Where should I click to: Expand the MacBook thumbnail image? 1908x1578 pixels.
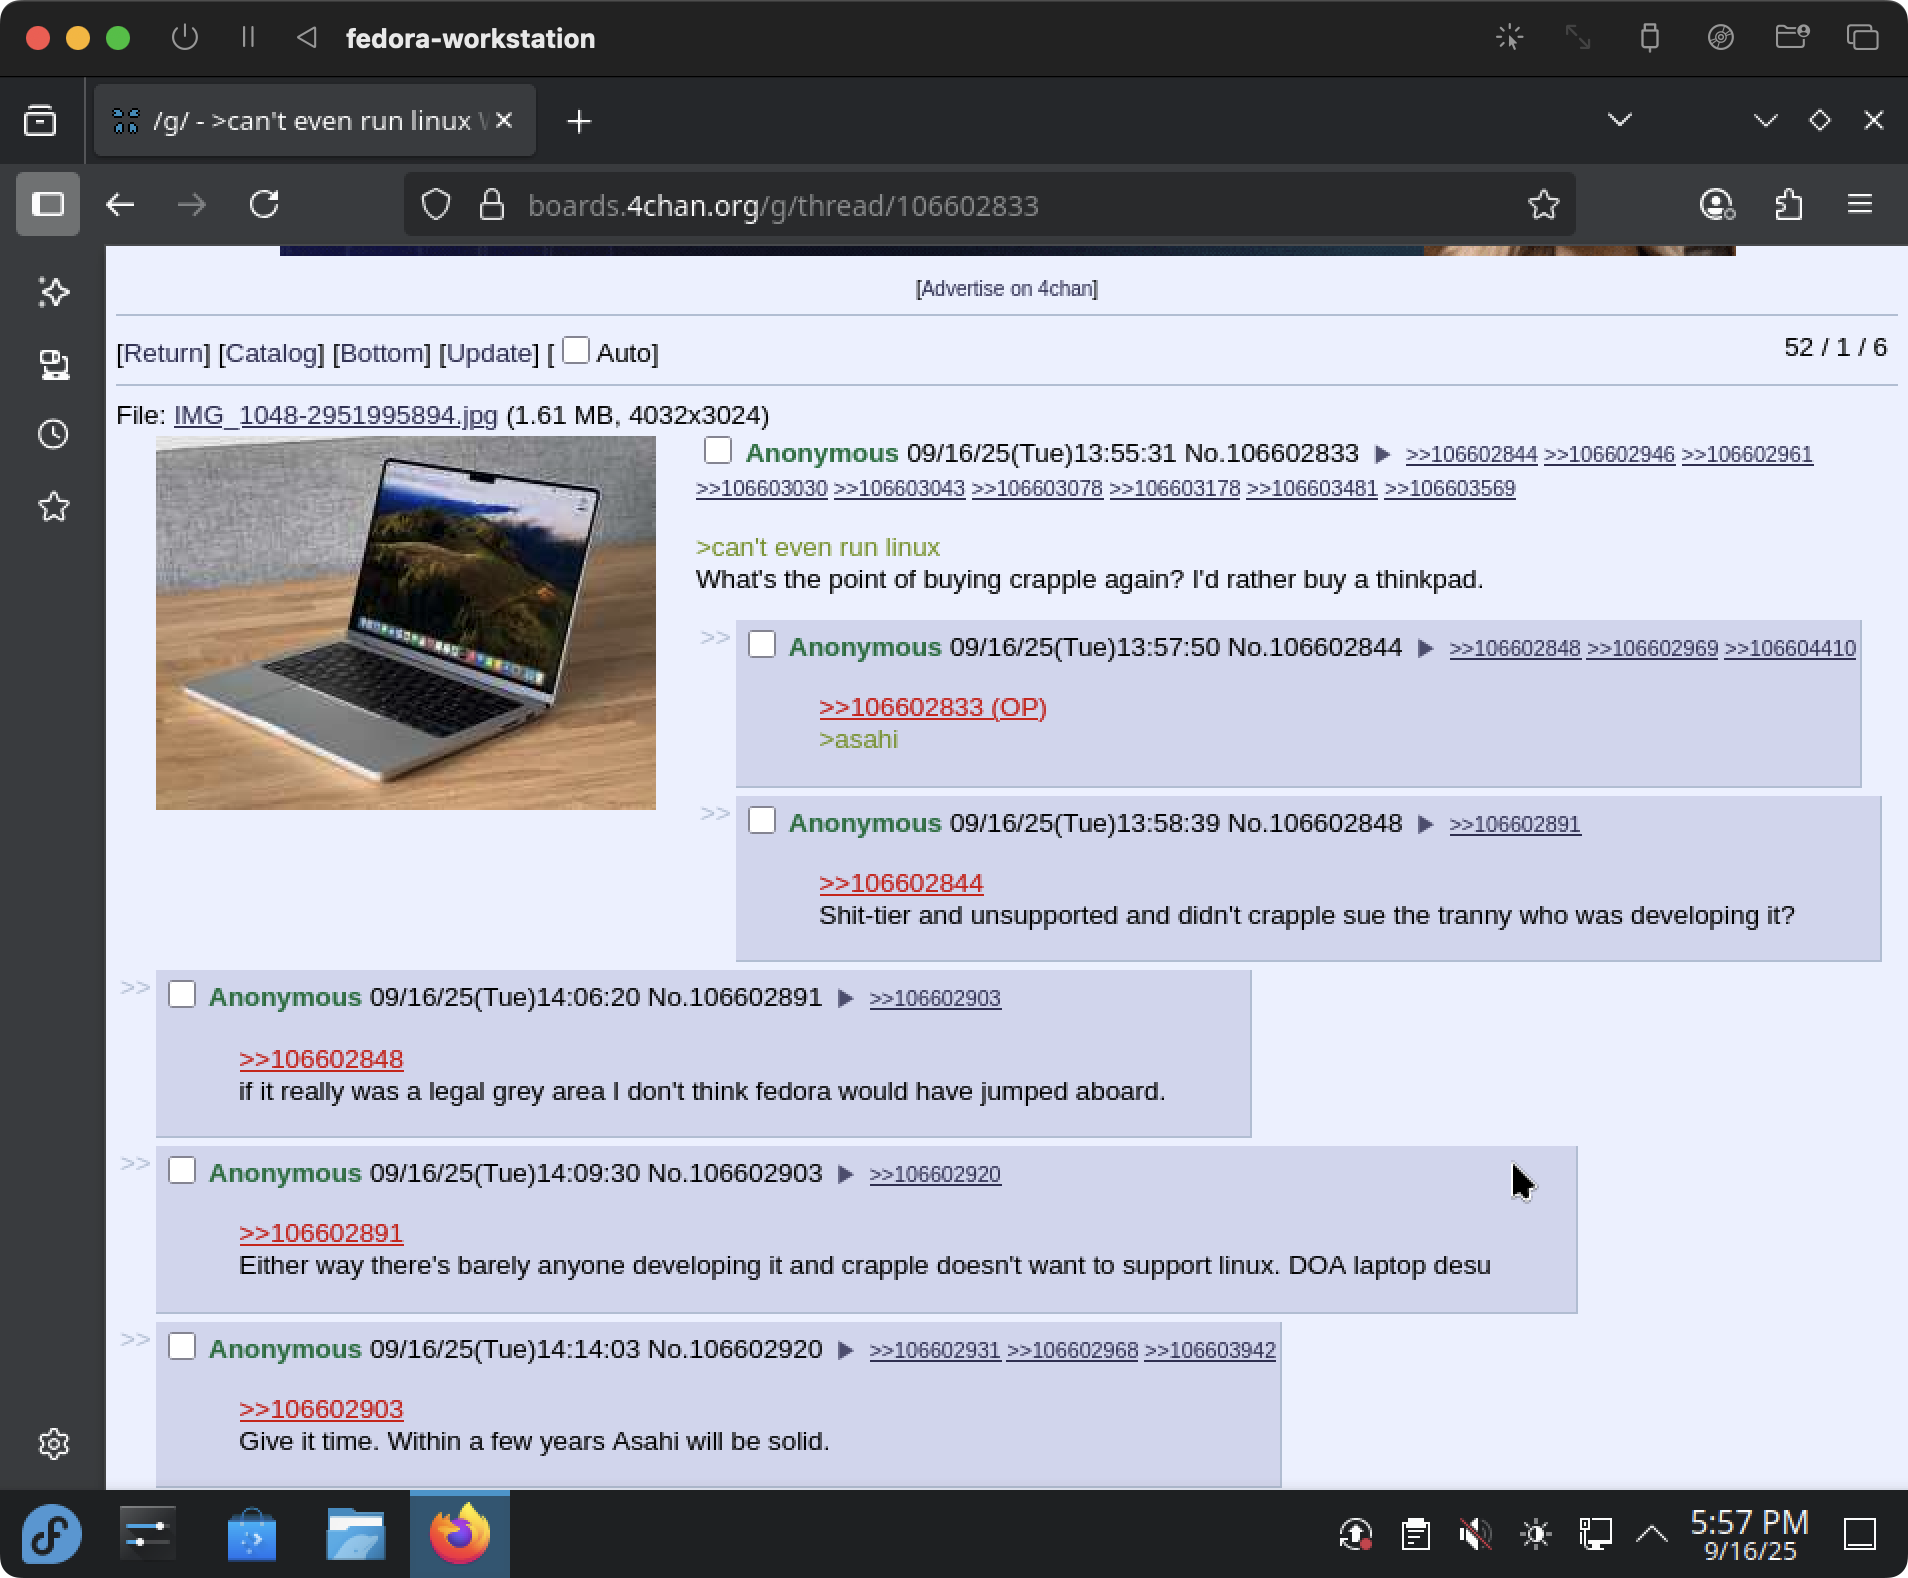click(406, 623)
